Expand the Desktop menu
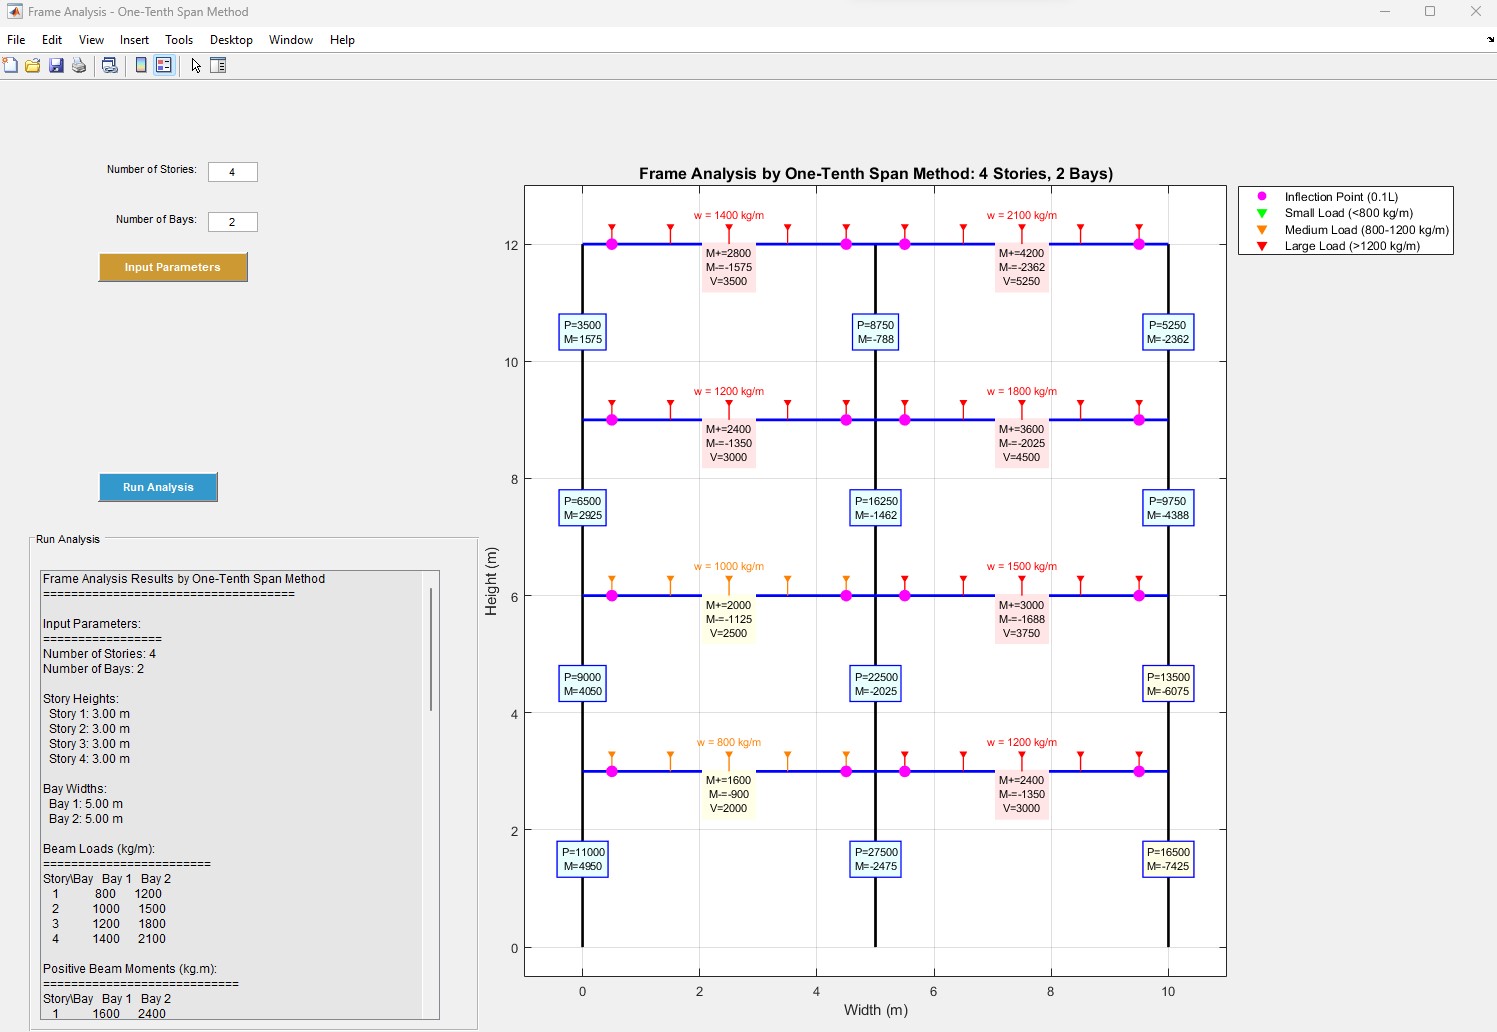Image resolution: width=1497 pixels, height=1032 pixels. point(231,40)
